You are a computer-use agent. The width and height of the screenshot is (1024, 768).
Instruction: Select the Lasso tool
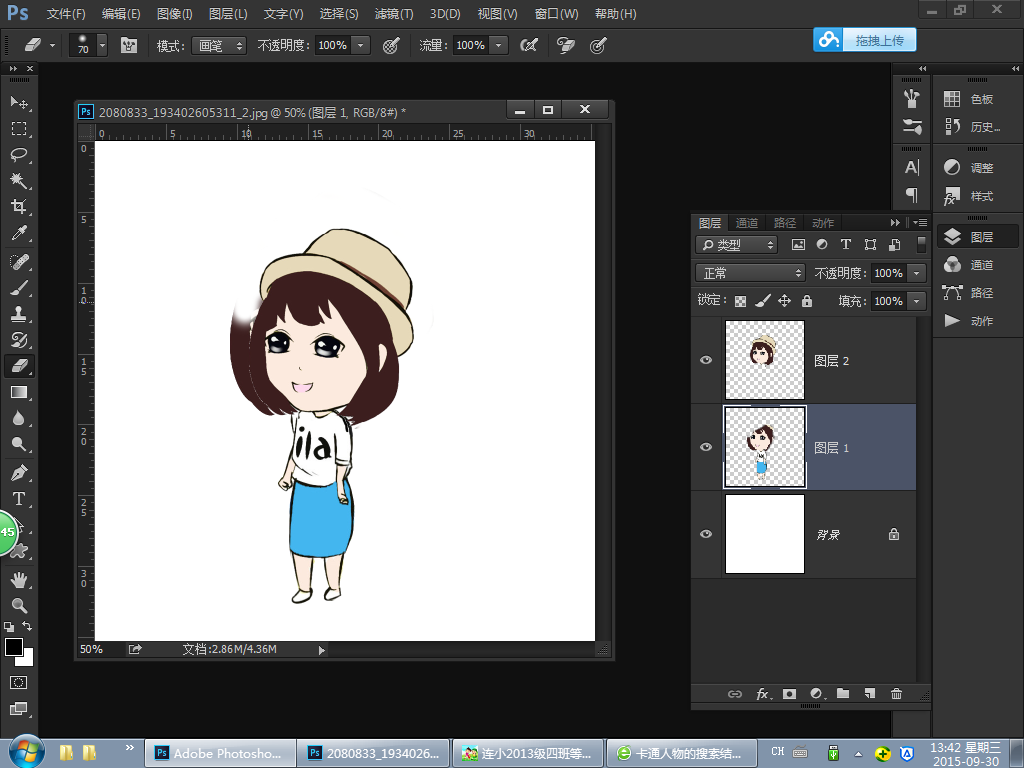[x=19, y=155]
